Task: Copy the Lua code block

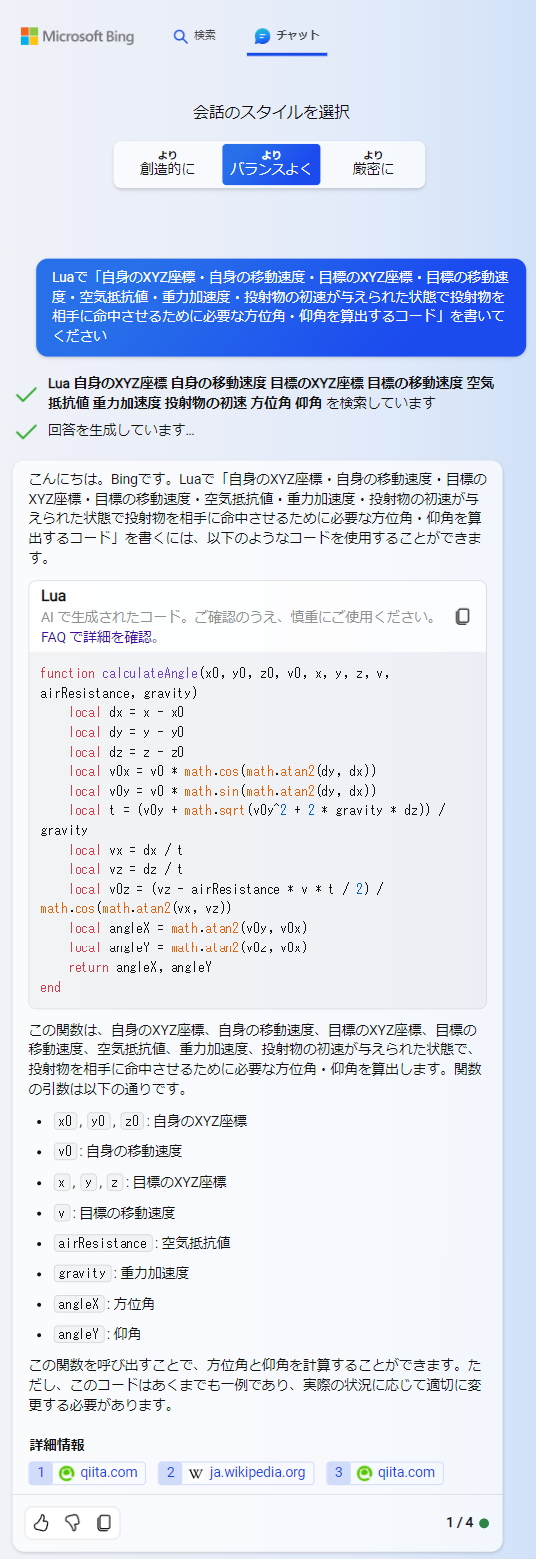Action: point(462,617)
